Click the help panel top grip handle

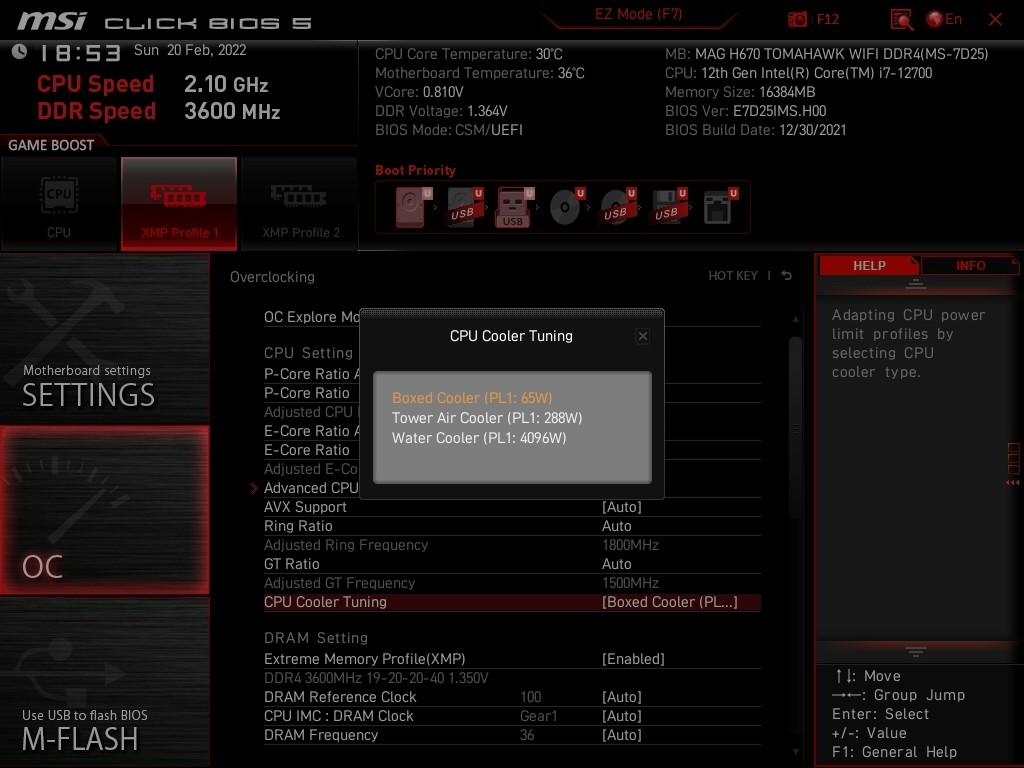click(x=916, y=284)
